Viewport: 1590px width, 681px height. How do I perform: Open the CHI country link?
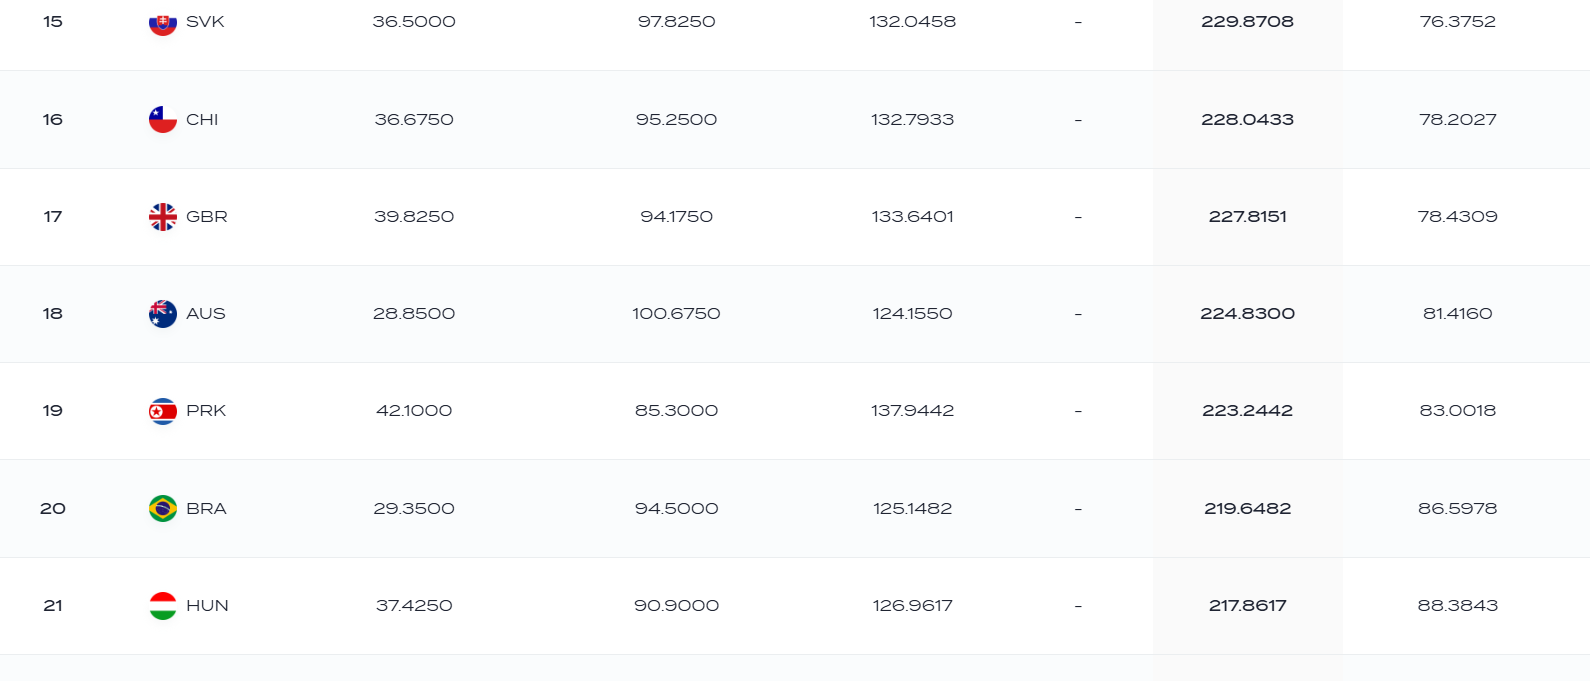click(x=202, y=119)
